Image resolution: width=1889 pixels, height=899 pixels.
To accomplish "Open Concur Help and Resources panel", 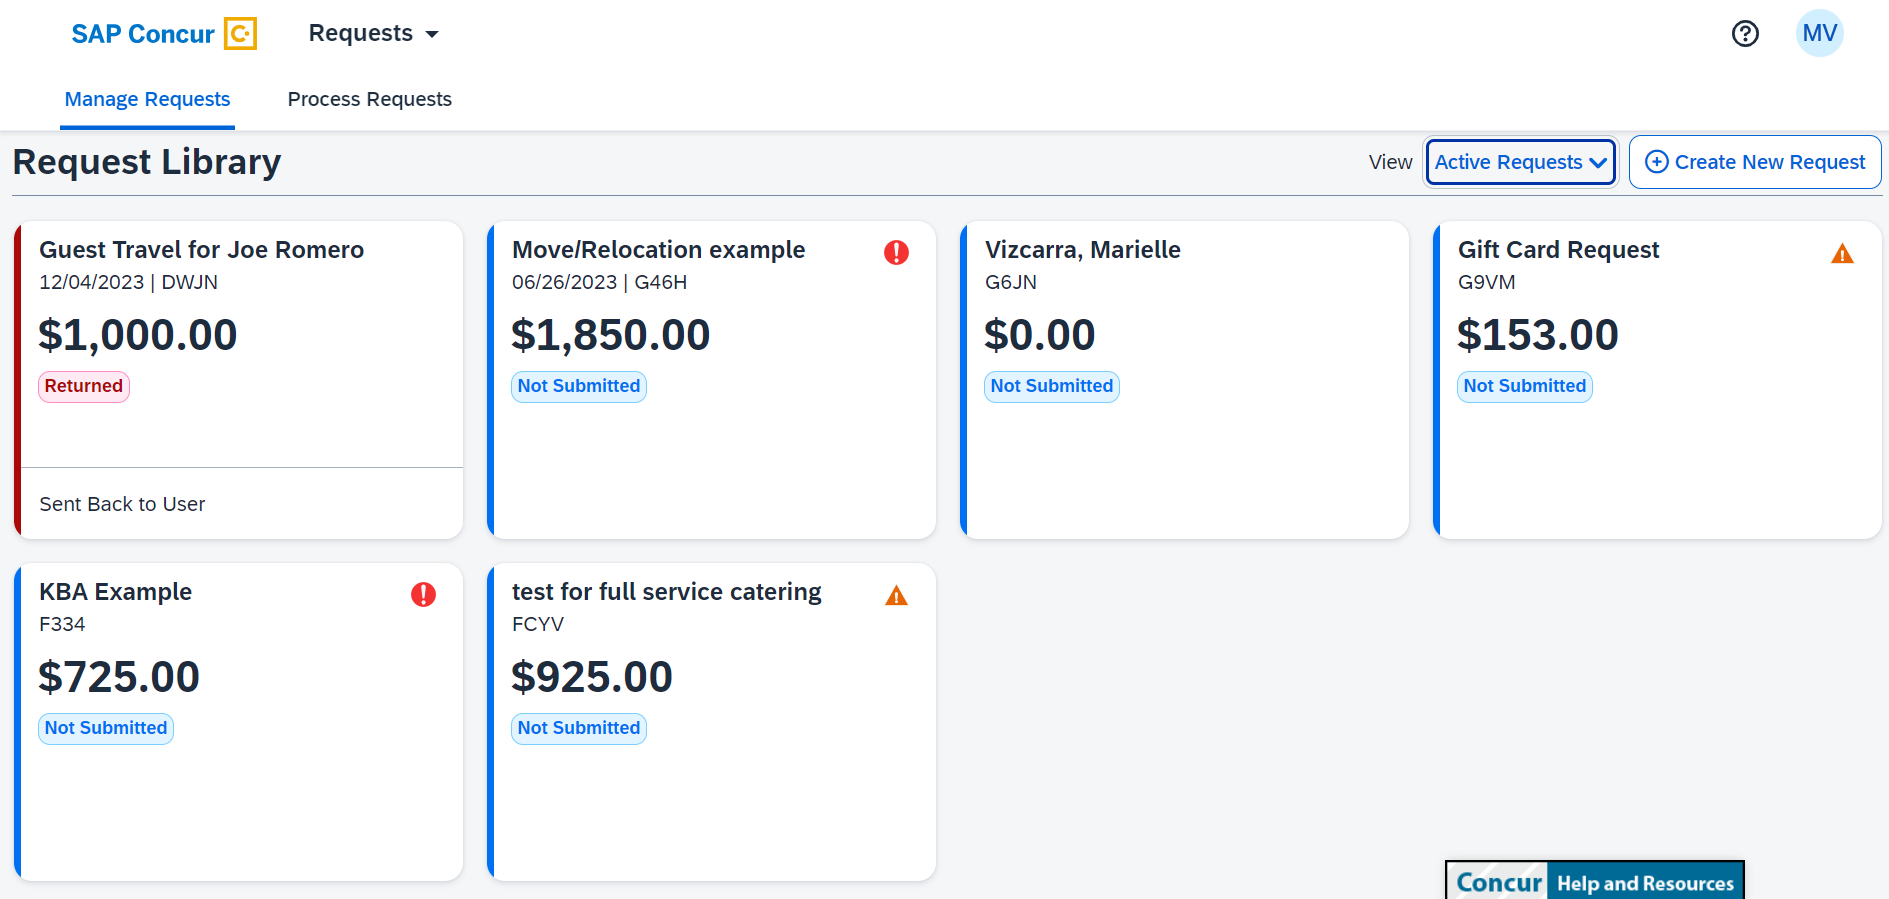I will pos(1594,882).
